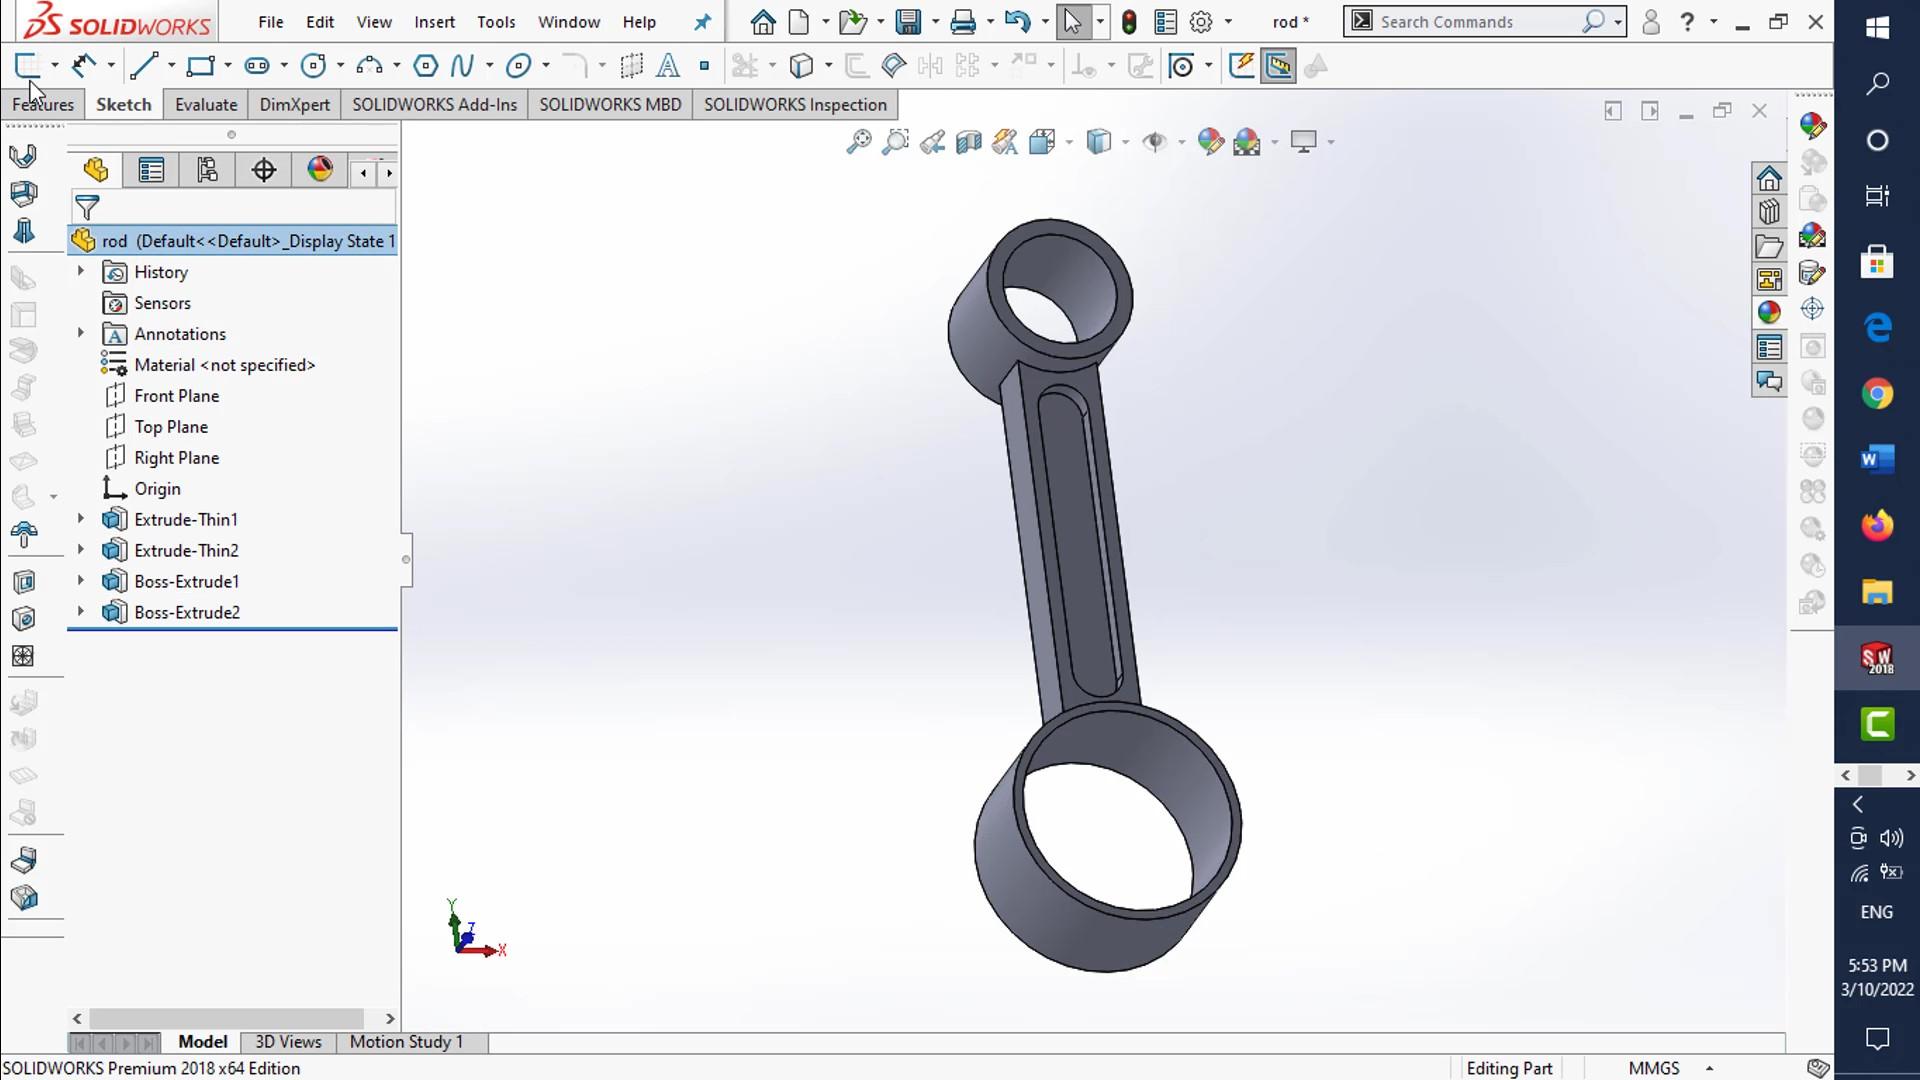The height and width of the screenshot is (1080, 1920).
Task: Select the Corner Rectangle sketch tool
Action: click(x=201, y=65)
